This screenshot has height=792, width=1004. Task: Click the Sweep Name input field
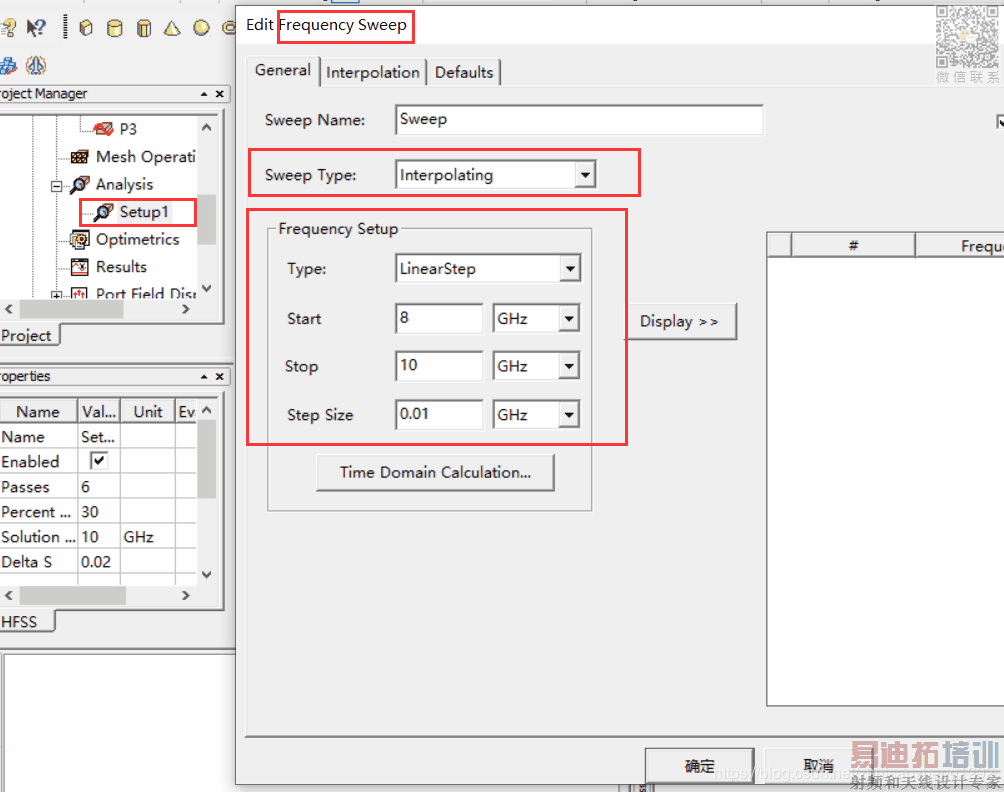point(579,120)
